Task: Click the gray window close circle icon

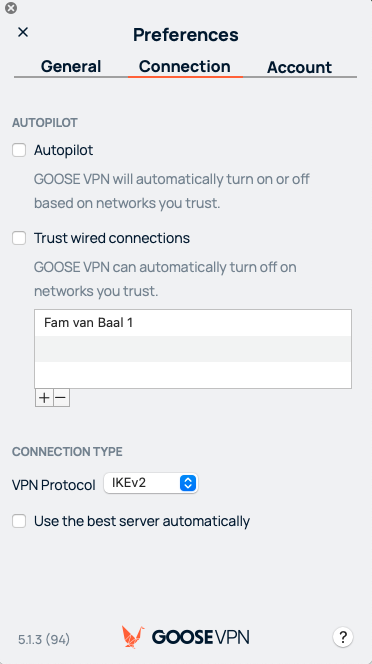Action: (x=11, y=8)
